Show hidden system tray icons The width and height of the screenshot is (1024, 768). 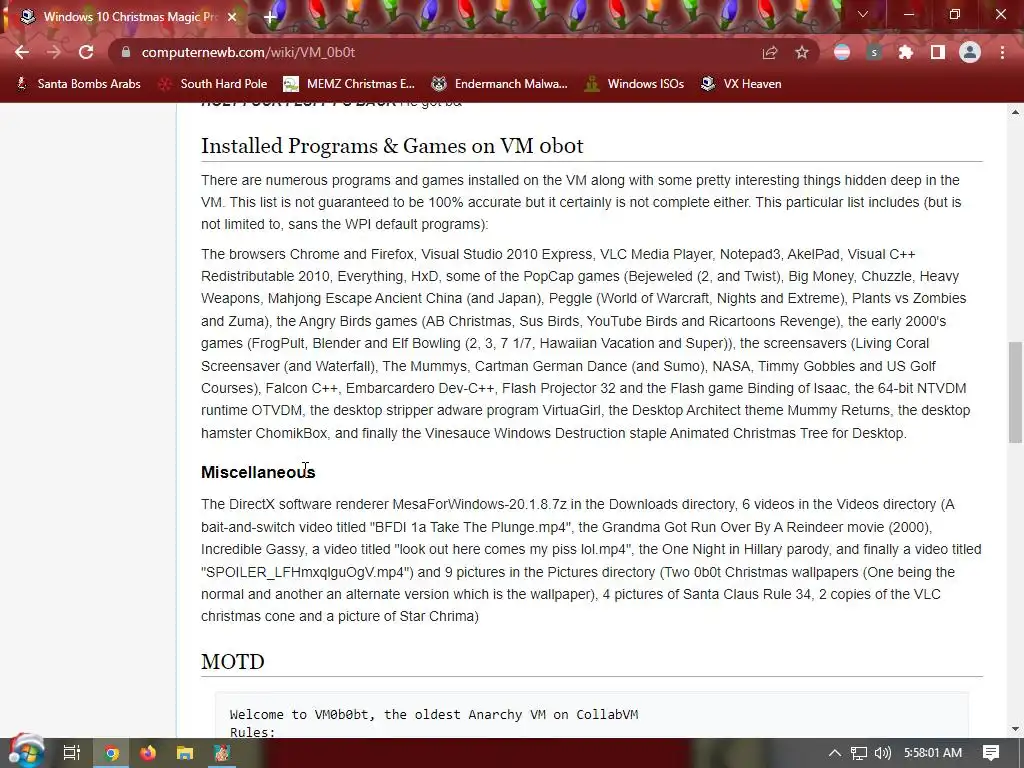[835, 753]
